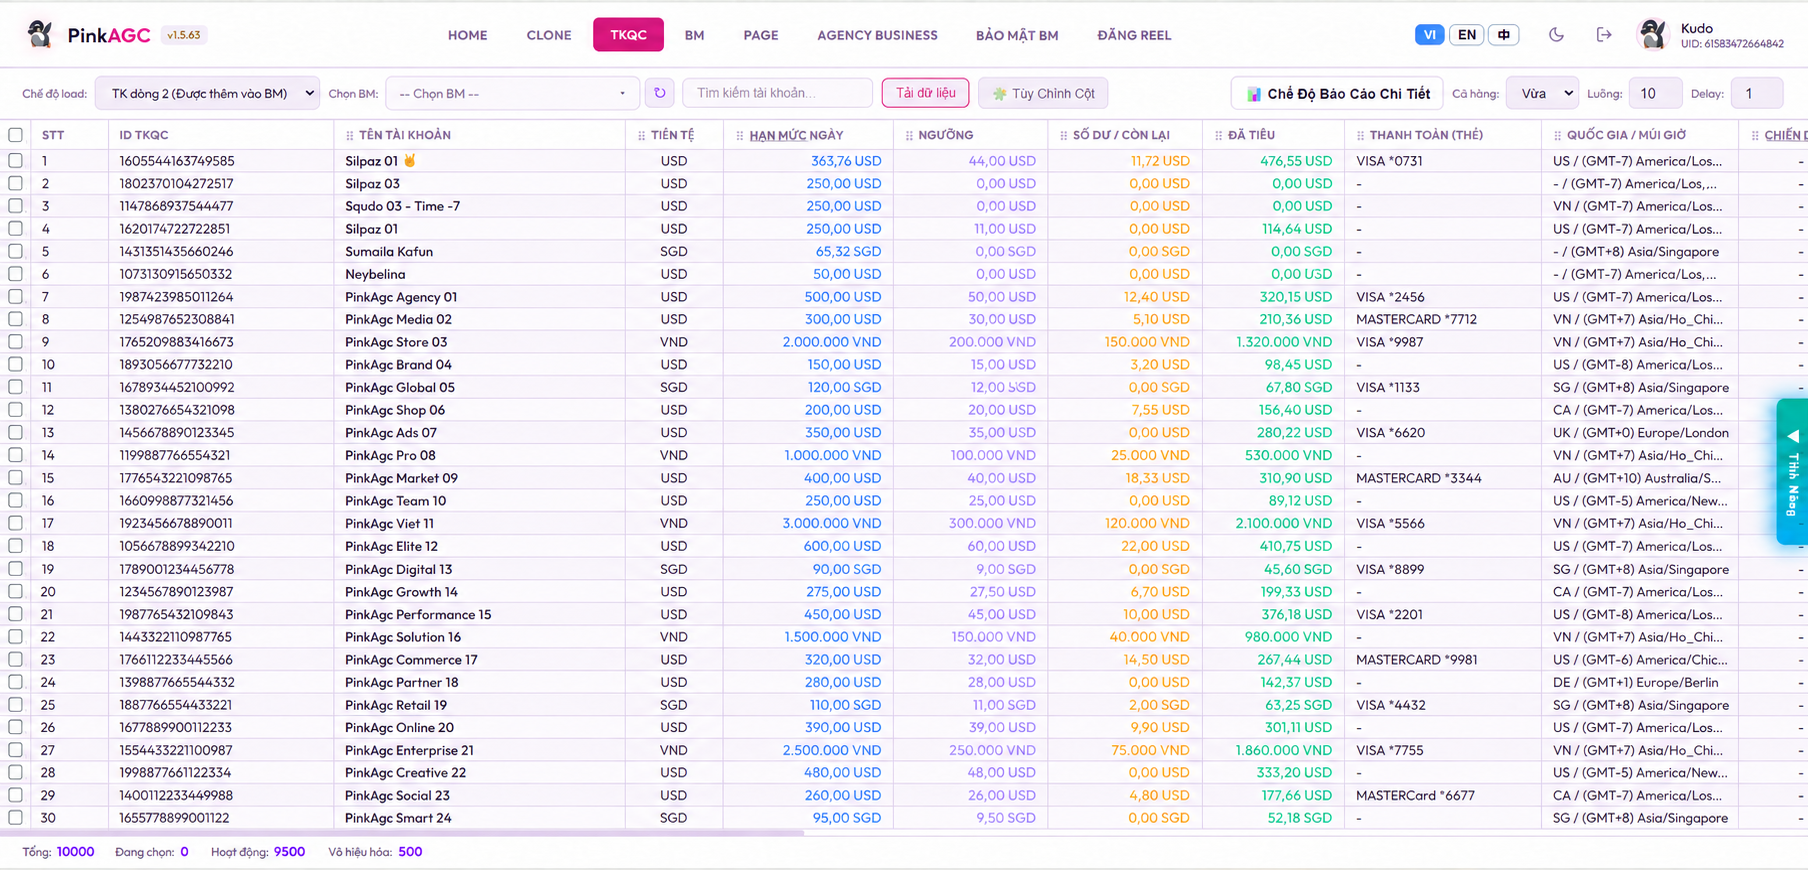Viewport: 1808px width, 870px height.
Task: Click the hand emoji next to Silpaz 01
Action: click(x=409, y=160)
